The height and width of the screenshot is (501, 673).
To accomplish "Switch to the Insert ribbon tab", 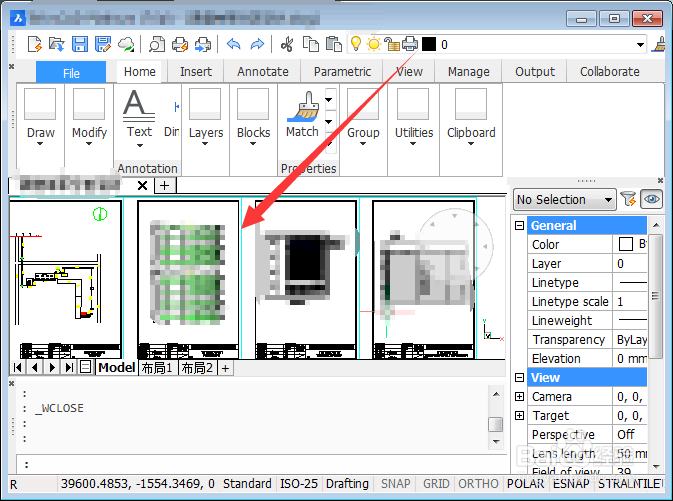I will (x=196, y=72).
